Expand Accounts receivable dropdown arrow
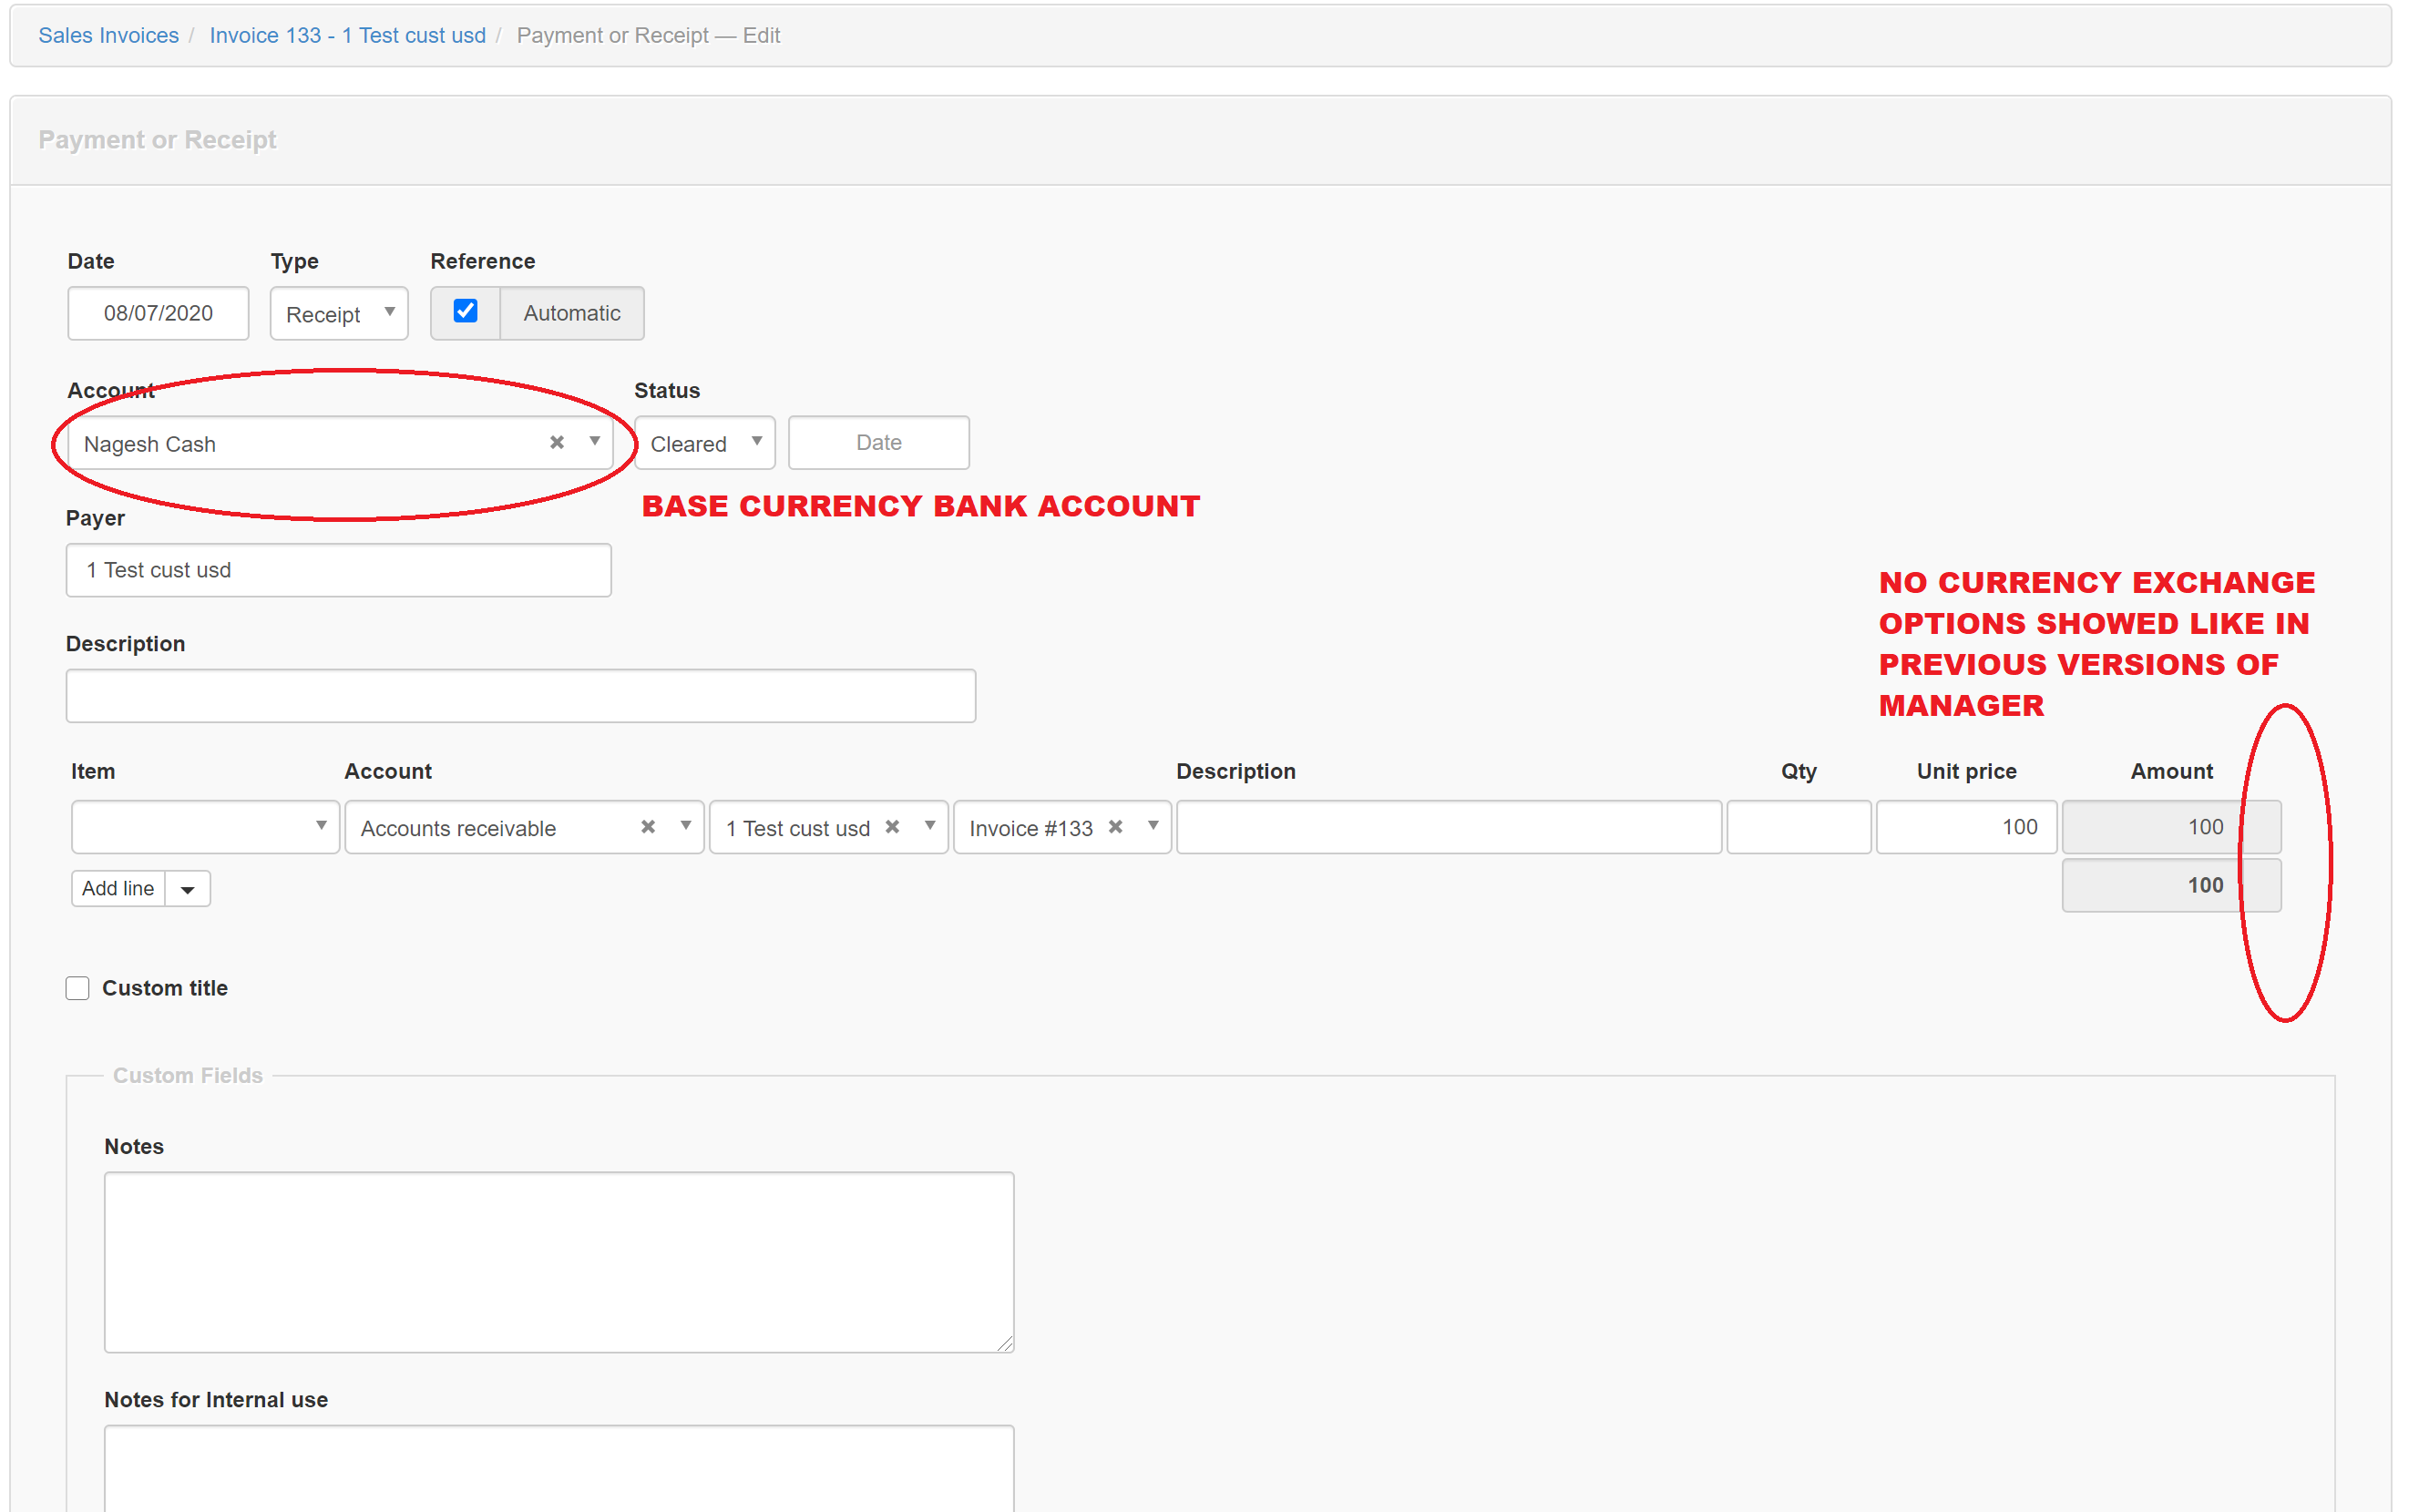 (x=686, y=826)
